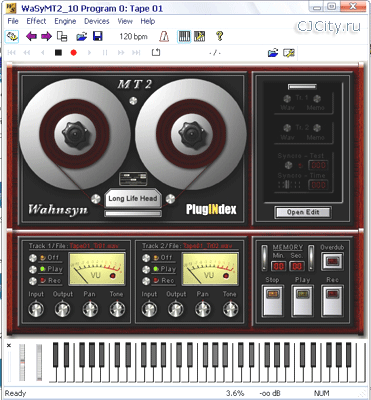This screenshot has width=371, height=400.
Task: Click the Open Edit button
Action: pos(303,212)
